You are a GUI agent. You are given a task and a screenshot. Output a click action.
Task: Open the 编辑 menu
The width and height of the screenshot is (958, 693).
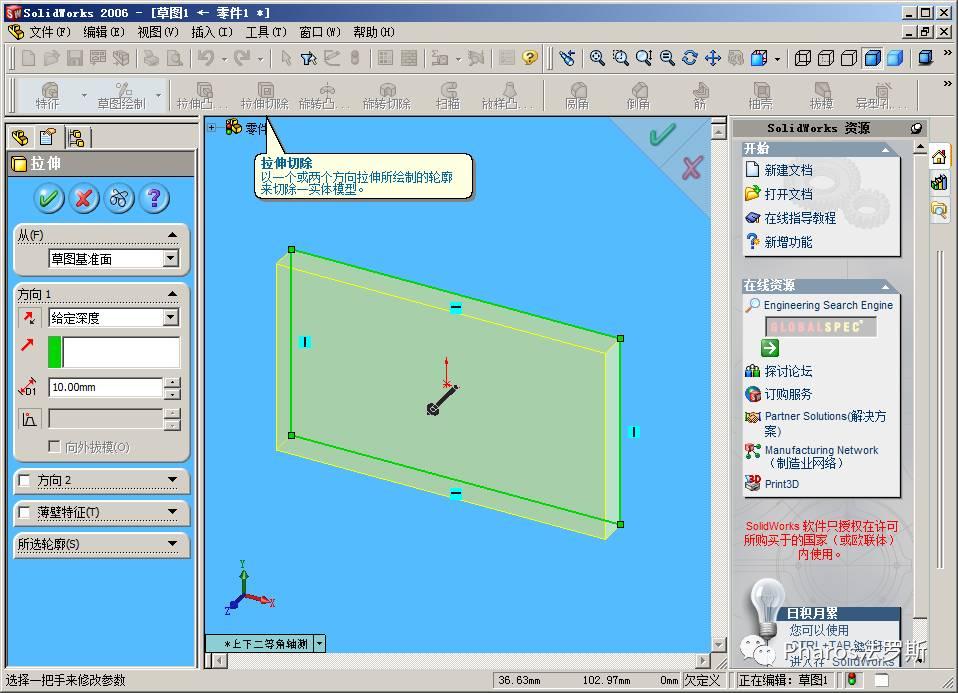pyautogui.click(x=103, y=32)
